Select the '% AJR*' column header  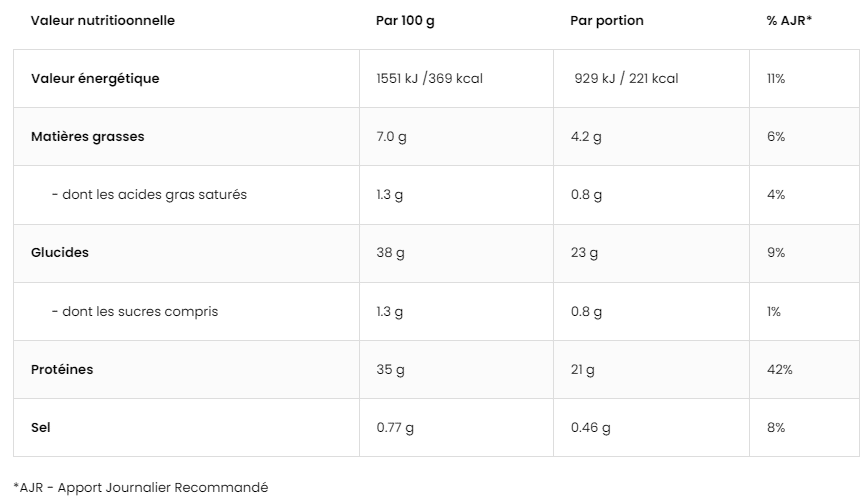point(789,20)
